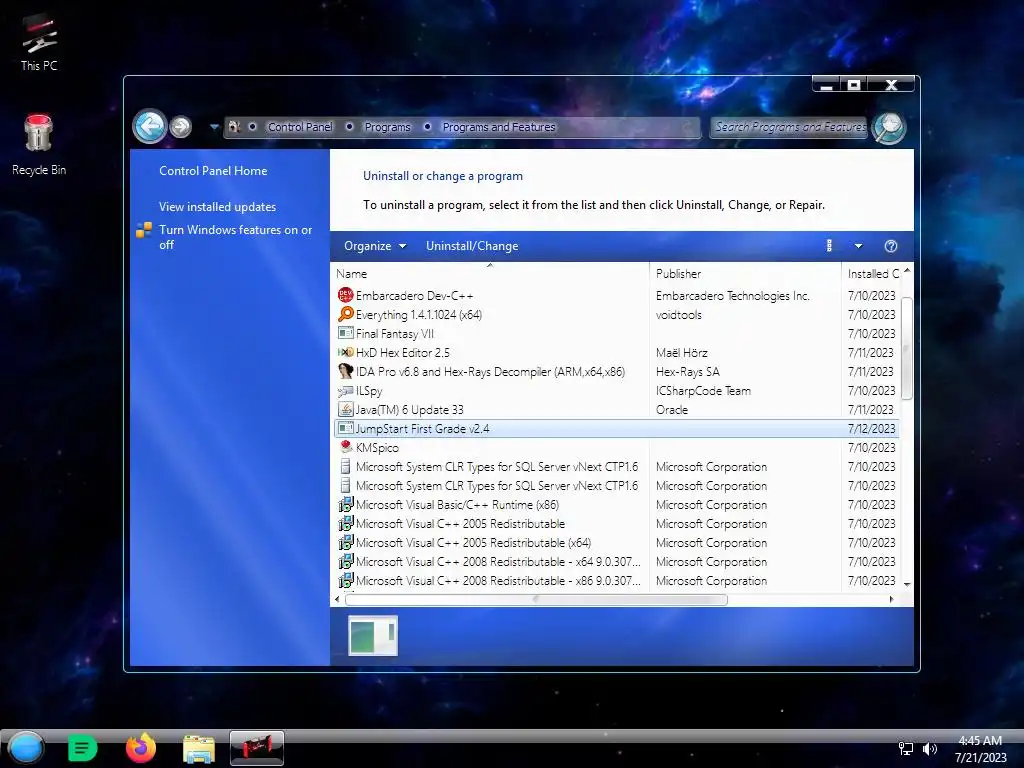Select the KMSpico entry name
Screen dimensions: 1024x768
pos(377,447)
